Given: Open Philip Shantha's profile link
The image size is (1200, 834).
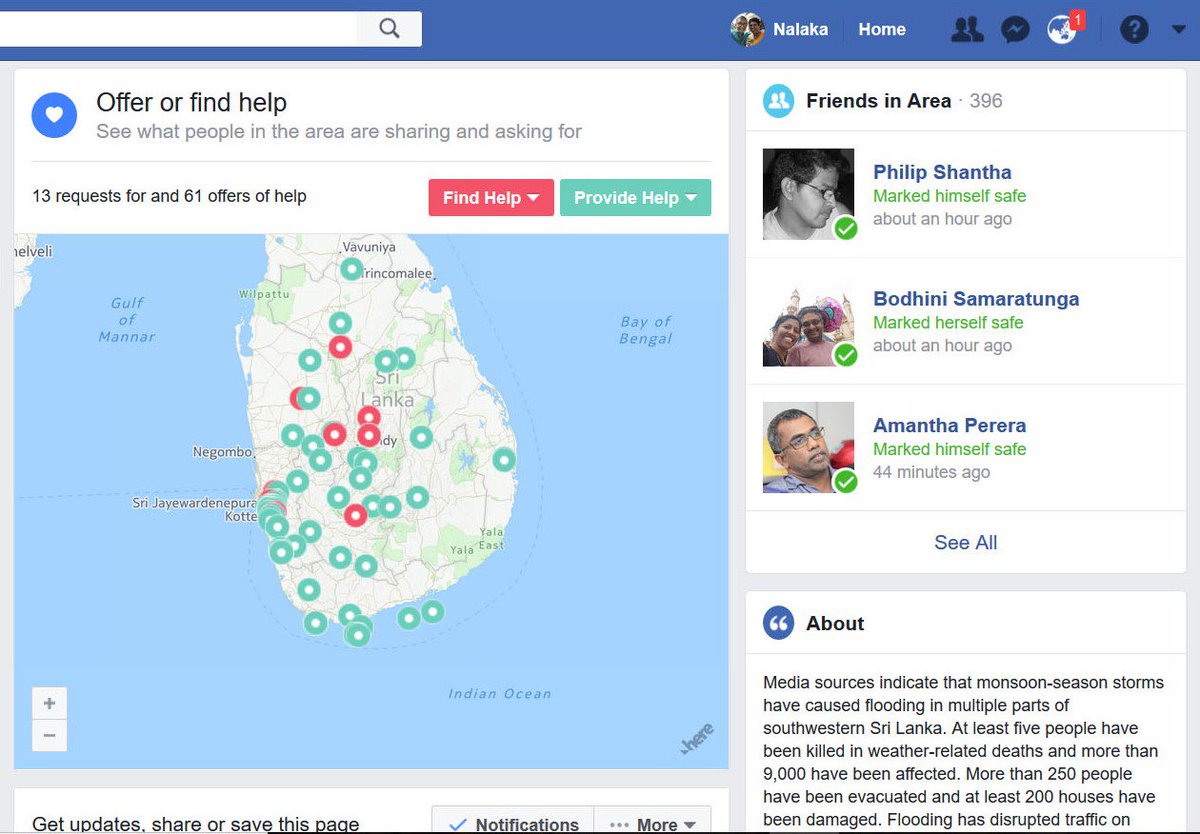Looking at the screenshot, I should click(x=942, y=172).
